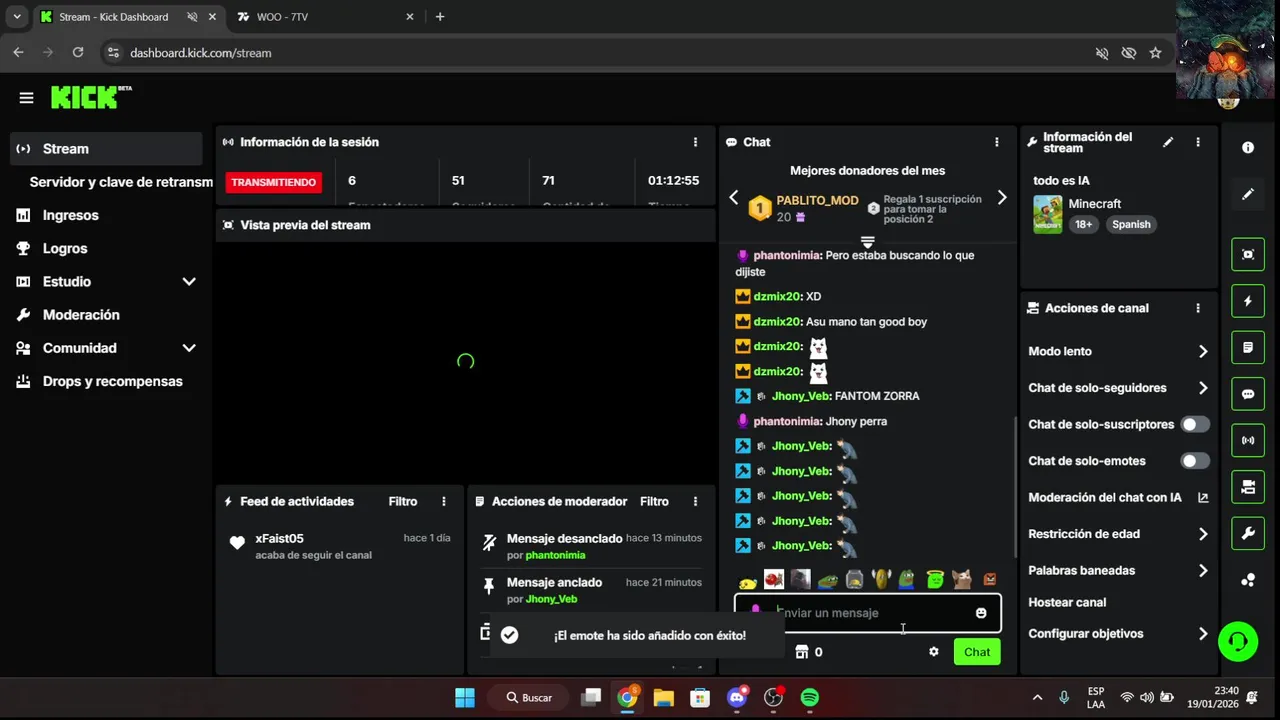
Task: Expand the Estudio sidebar section
Action: [x=189, y=282]
